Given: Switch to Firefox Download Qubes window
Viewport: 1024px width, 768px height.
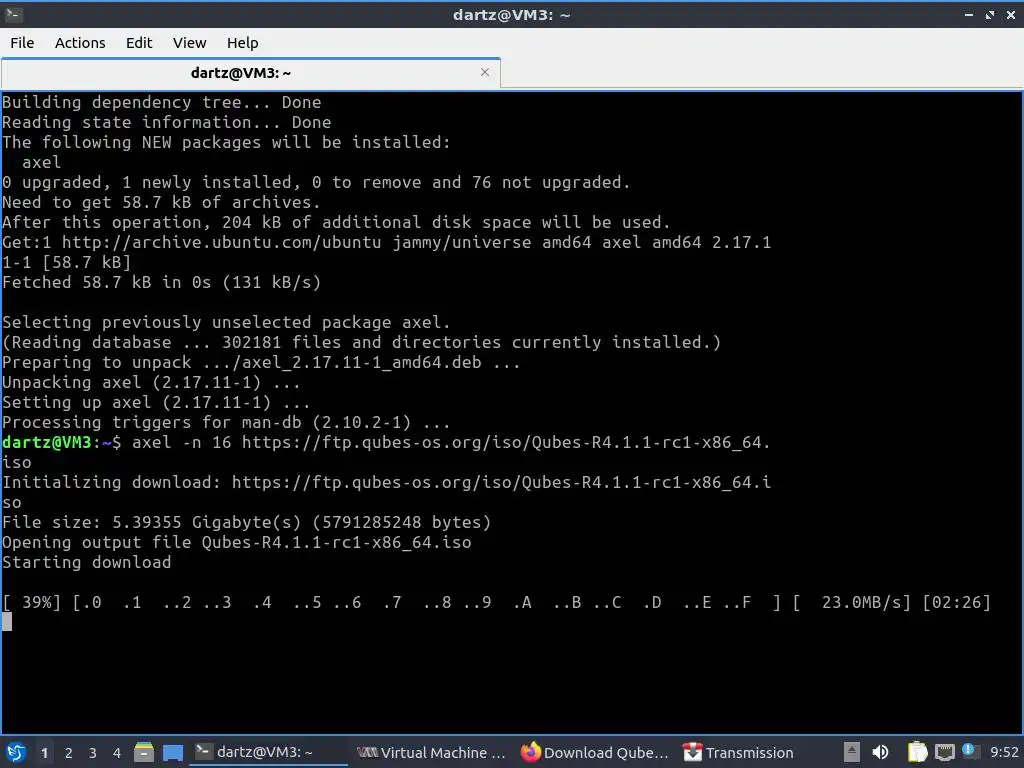Looking at the screenshot, I should 595,752.
